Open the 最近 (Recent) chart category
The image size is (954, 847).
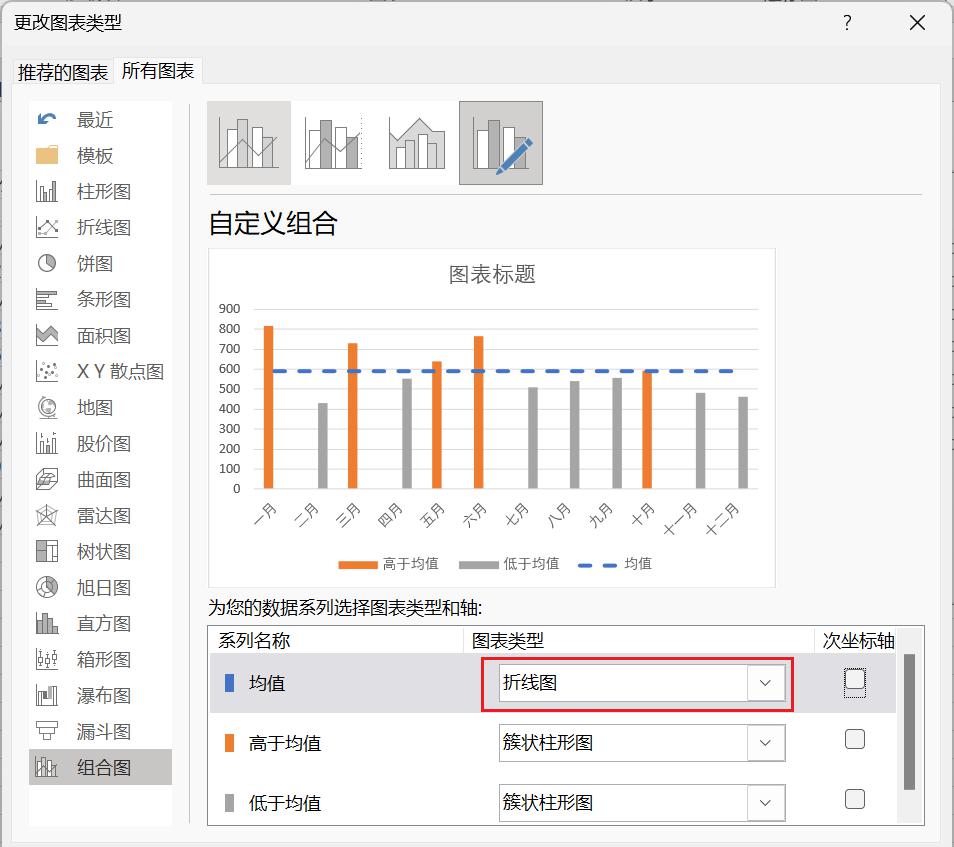100,119
